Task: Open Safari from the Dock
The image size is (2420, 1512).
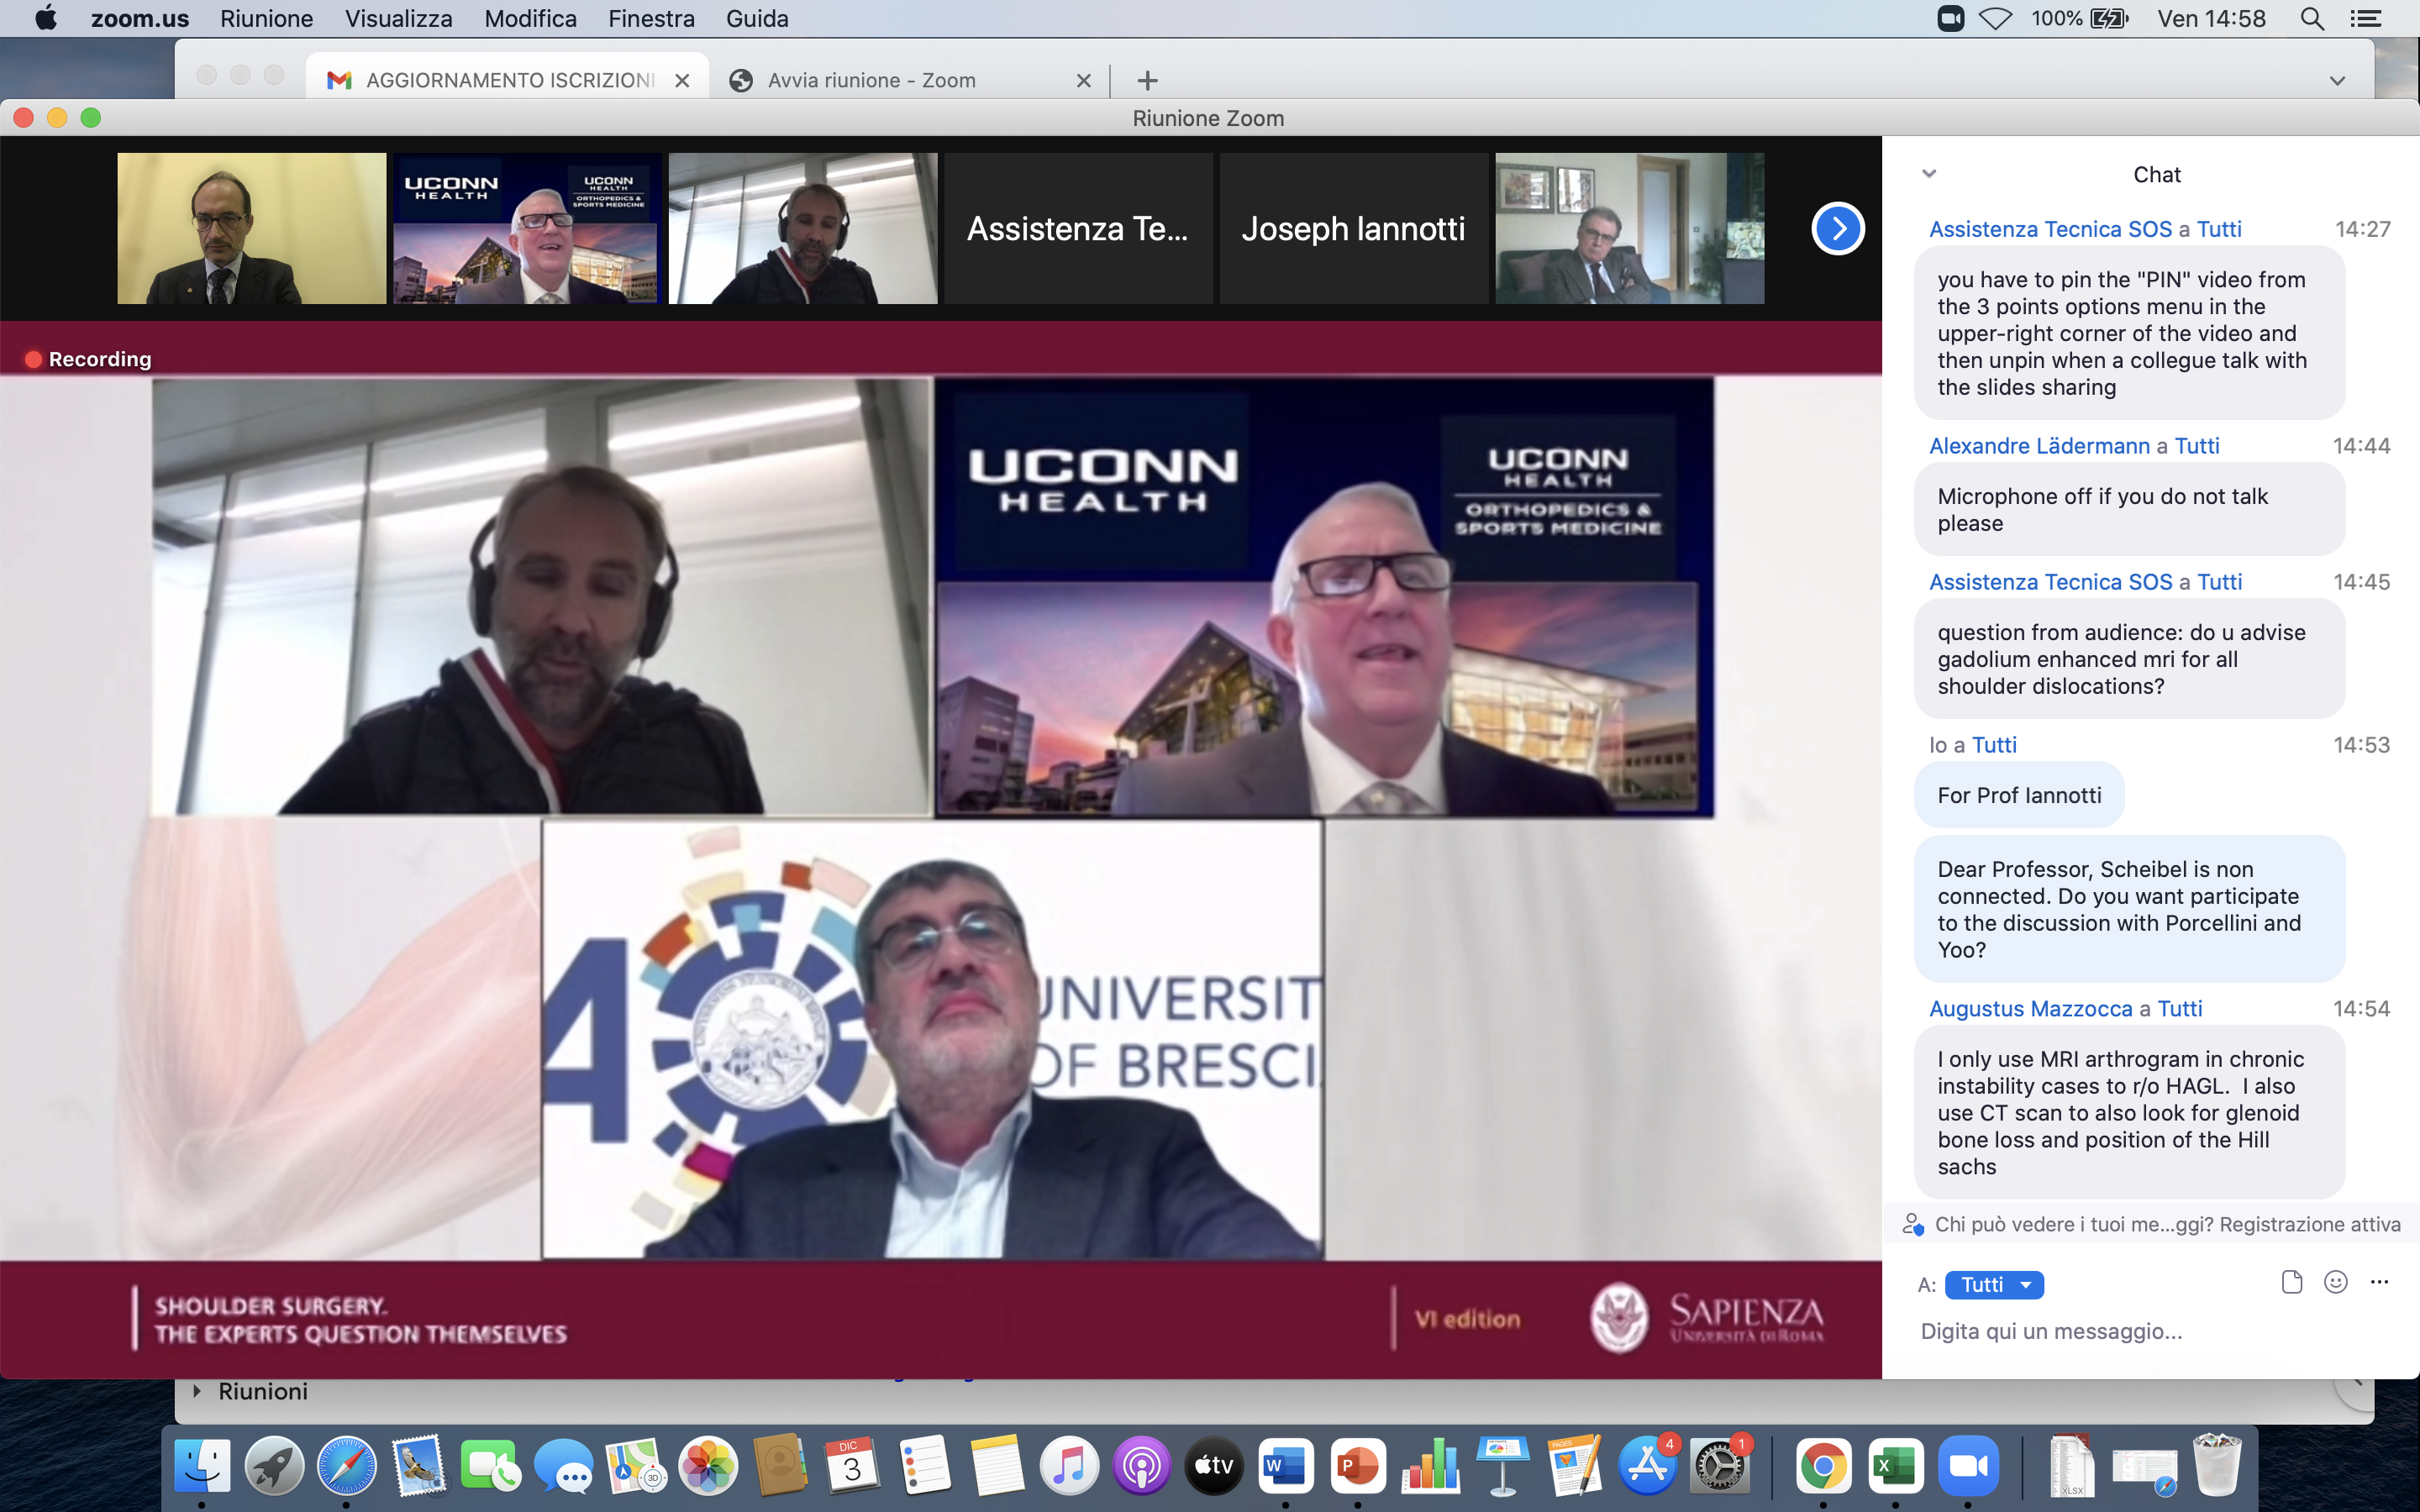Action: pyautogui.click(x=346, y=1467)
